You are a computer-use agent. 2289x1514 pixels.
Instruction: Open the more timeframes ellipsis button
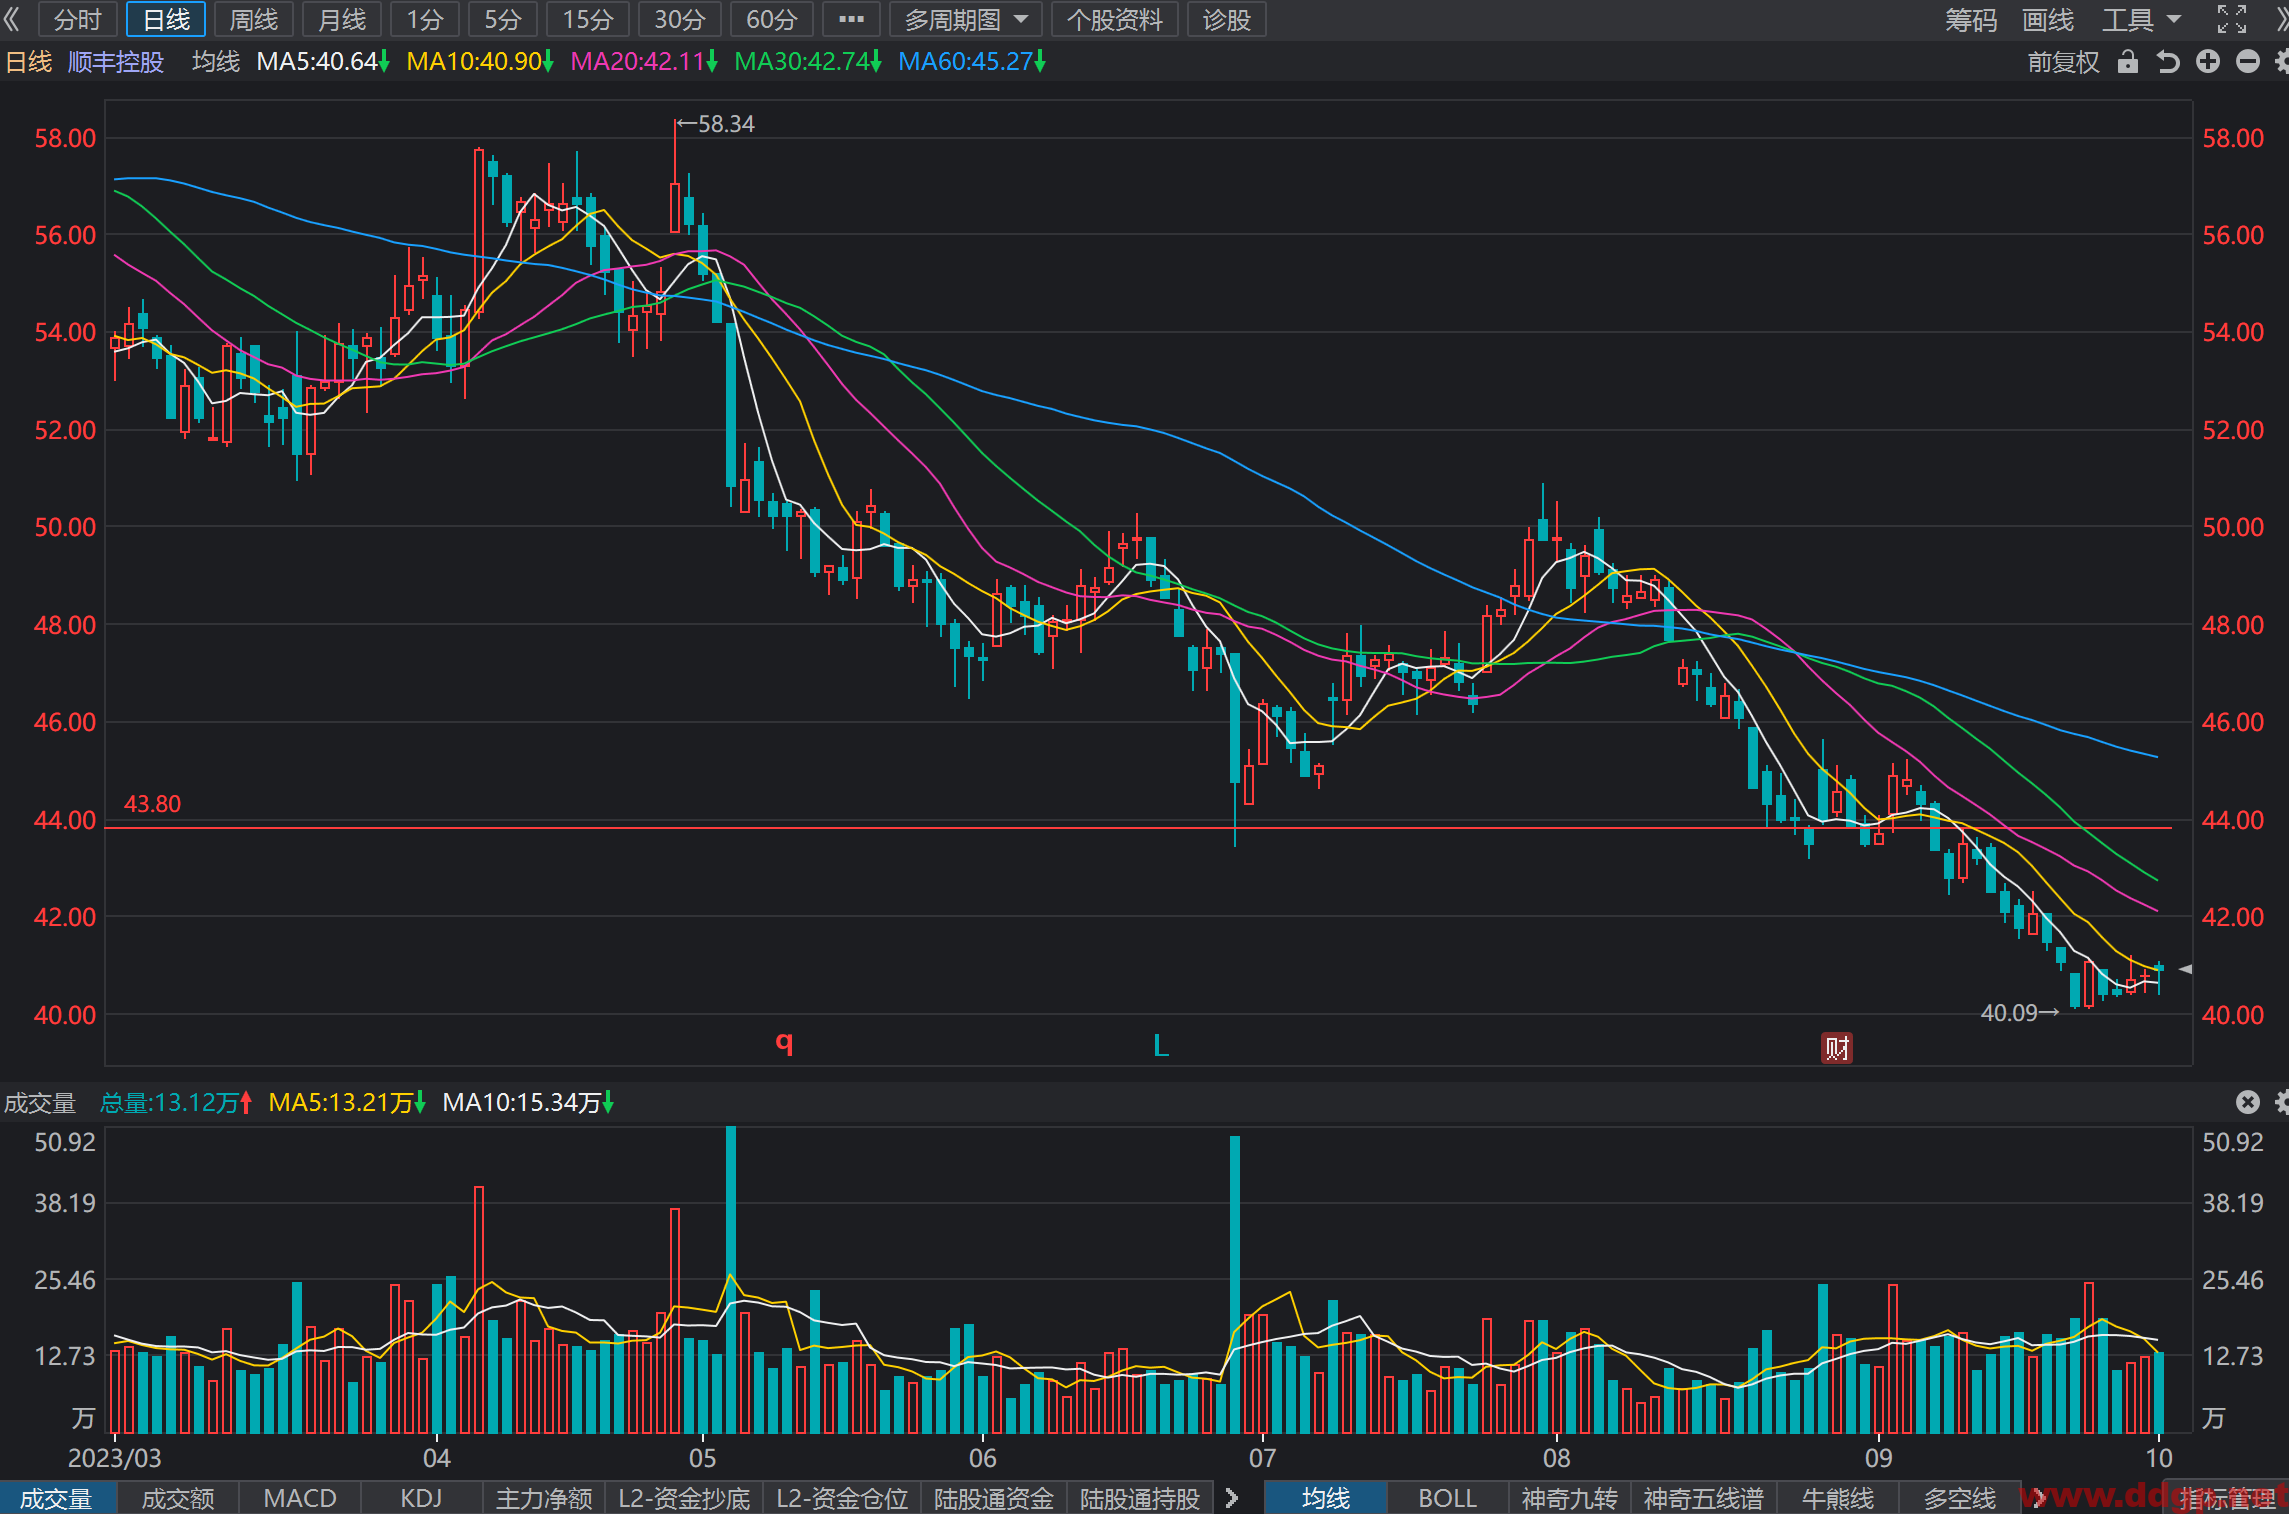tap(851, 19)
